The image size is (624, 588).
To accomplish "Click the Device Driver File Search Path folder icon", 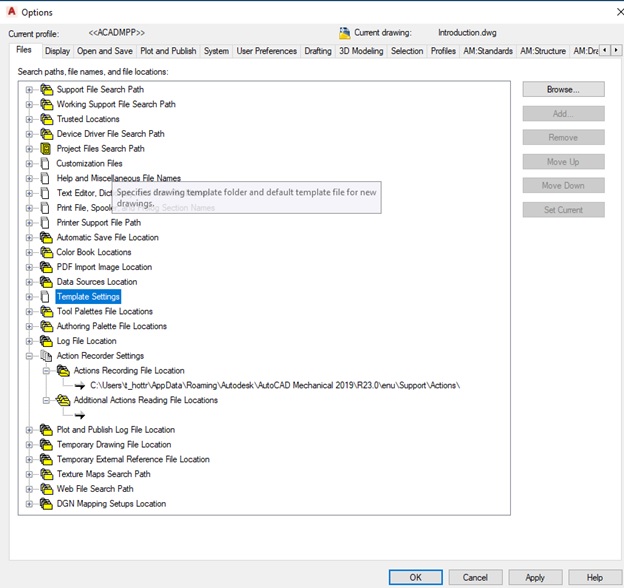I will coord(47,134).
